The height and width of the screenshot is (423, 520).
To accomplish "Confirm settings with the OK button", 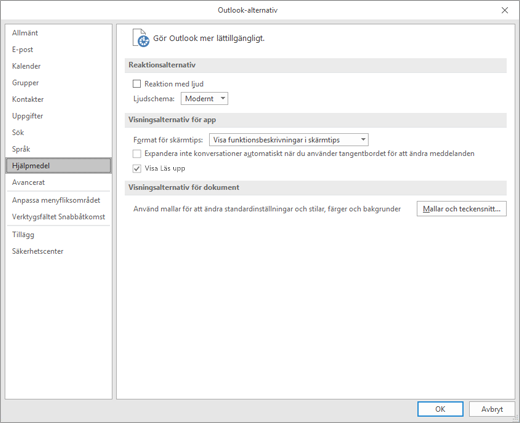I will pos(440,409).
